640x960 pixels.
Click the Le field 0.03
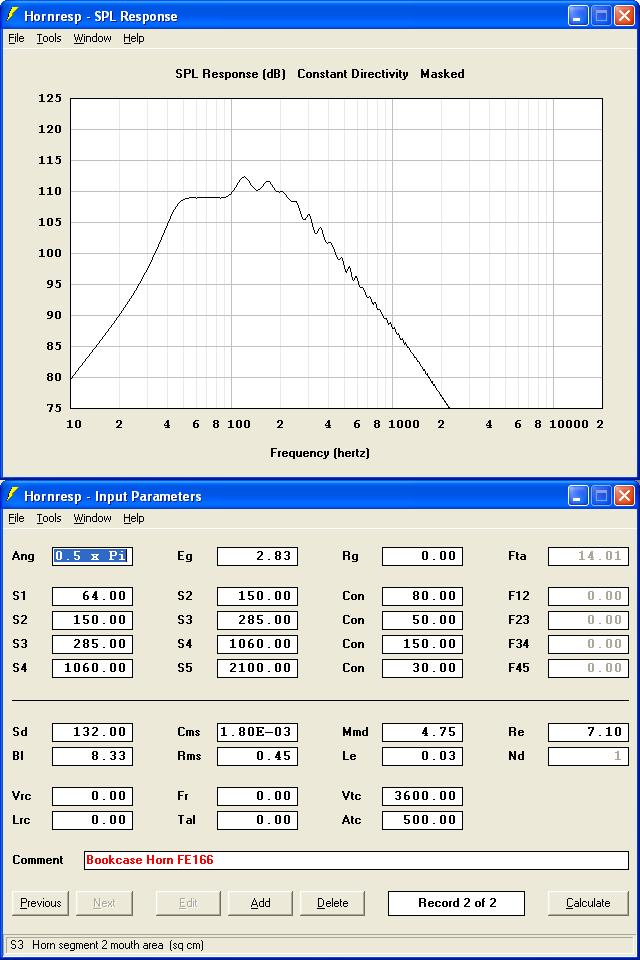[x=423, y=756]
